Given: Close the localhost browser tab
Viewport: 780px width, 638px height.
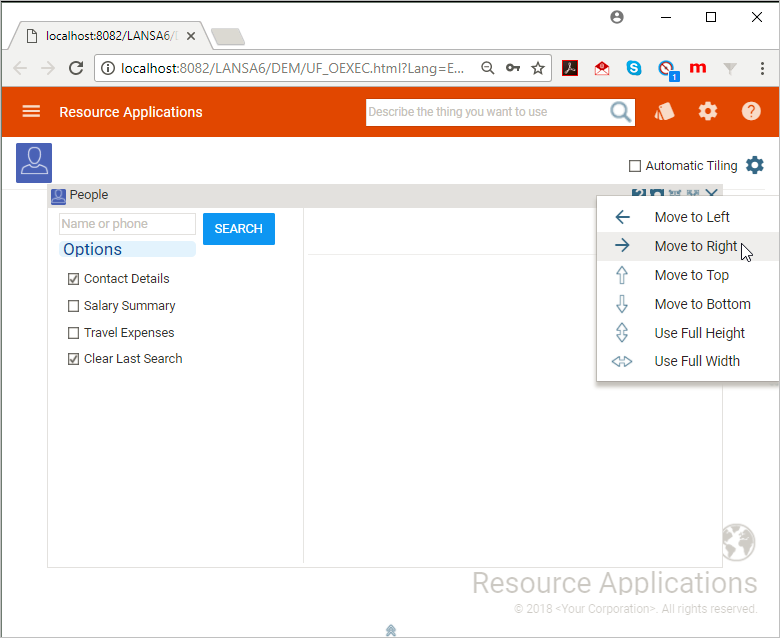Looking at the screenshot, I should click(191, 36).
